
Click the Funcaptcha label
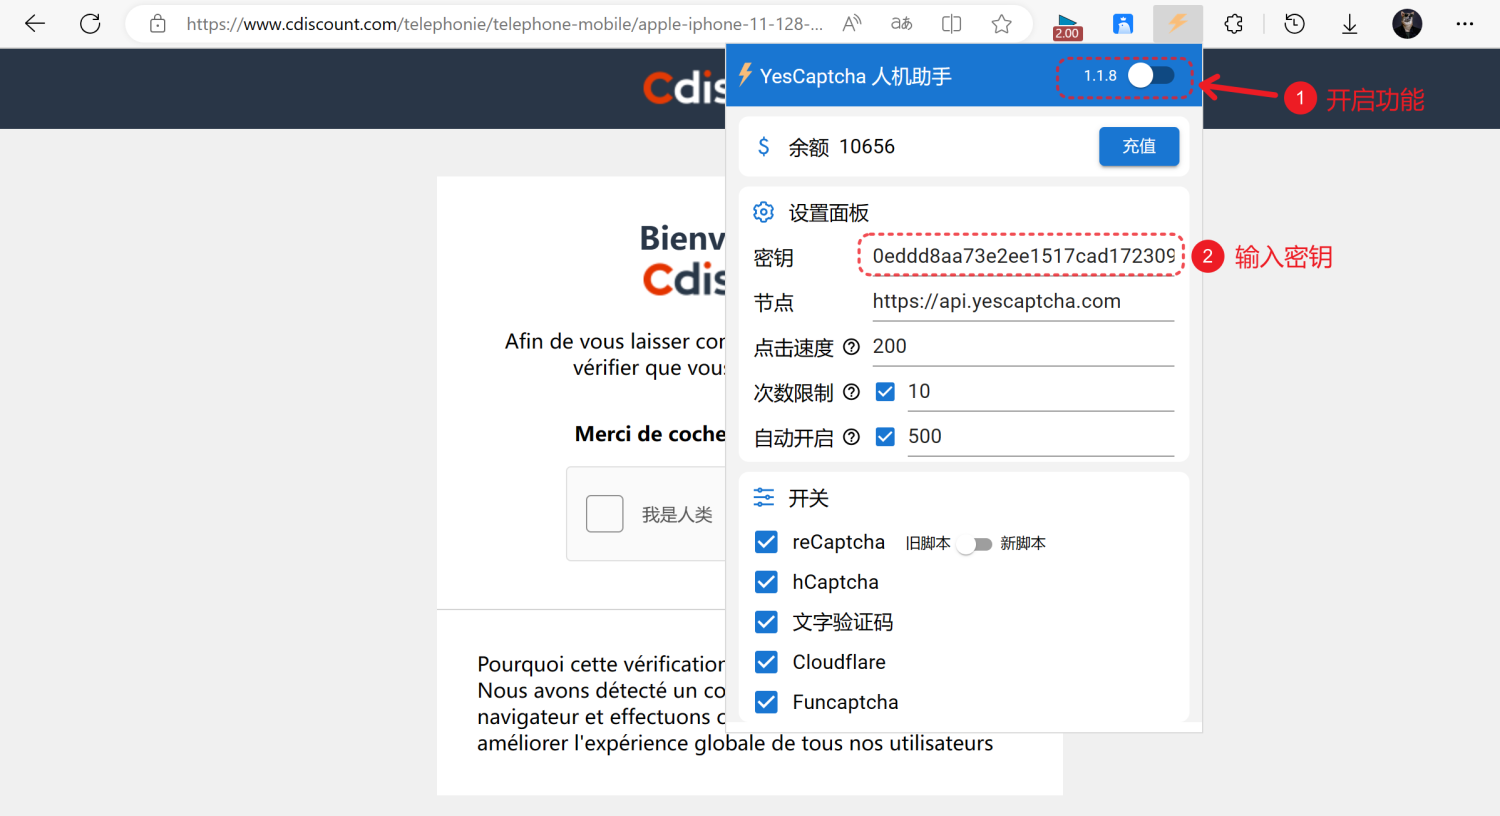(x=845, y=702)
